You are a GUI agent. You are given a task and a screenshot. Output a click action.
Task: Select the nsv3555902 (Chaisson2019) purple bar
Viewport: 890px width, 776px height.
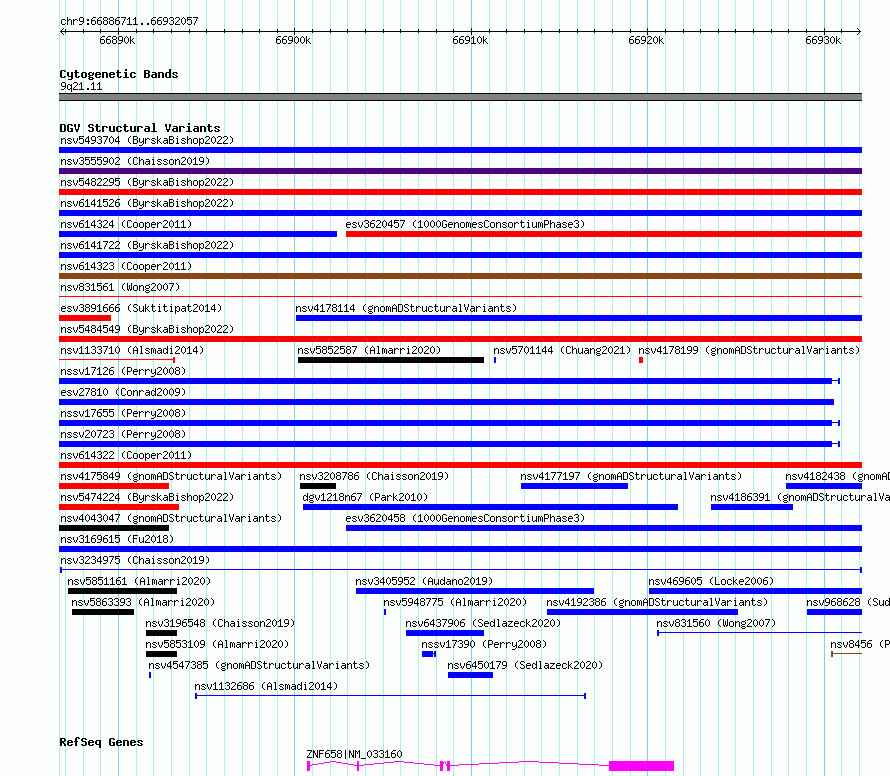(460, 171)
